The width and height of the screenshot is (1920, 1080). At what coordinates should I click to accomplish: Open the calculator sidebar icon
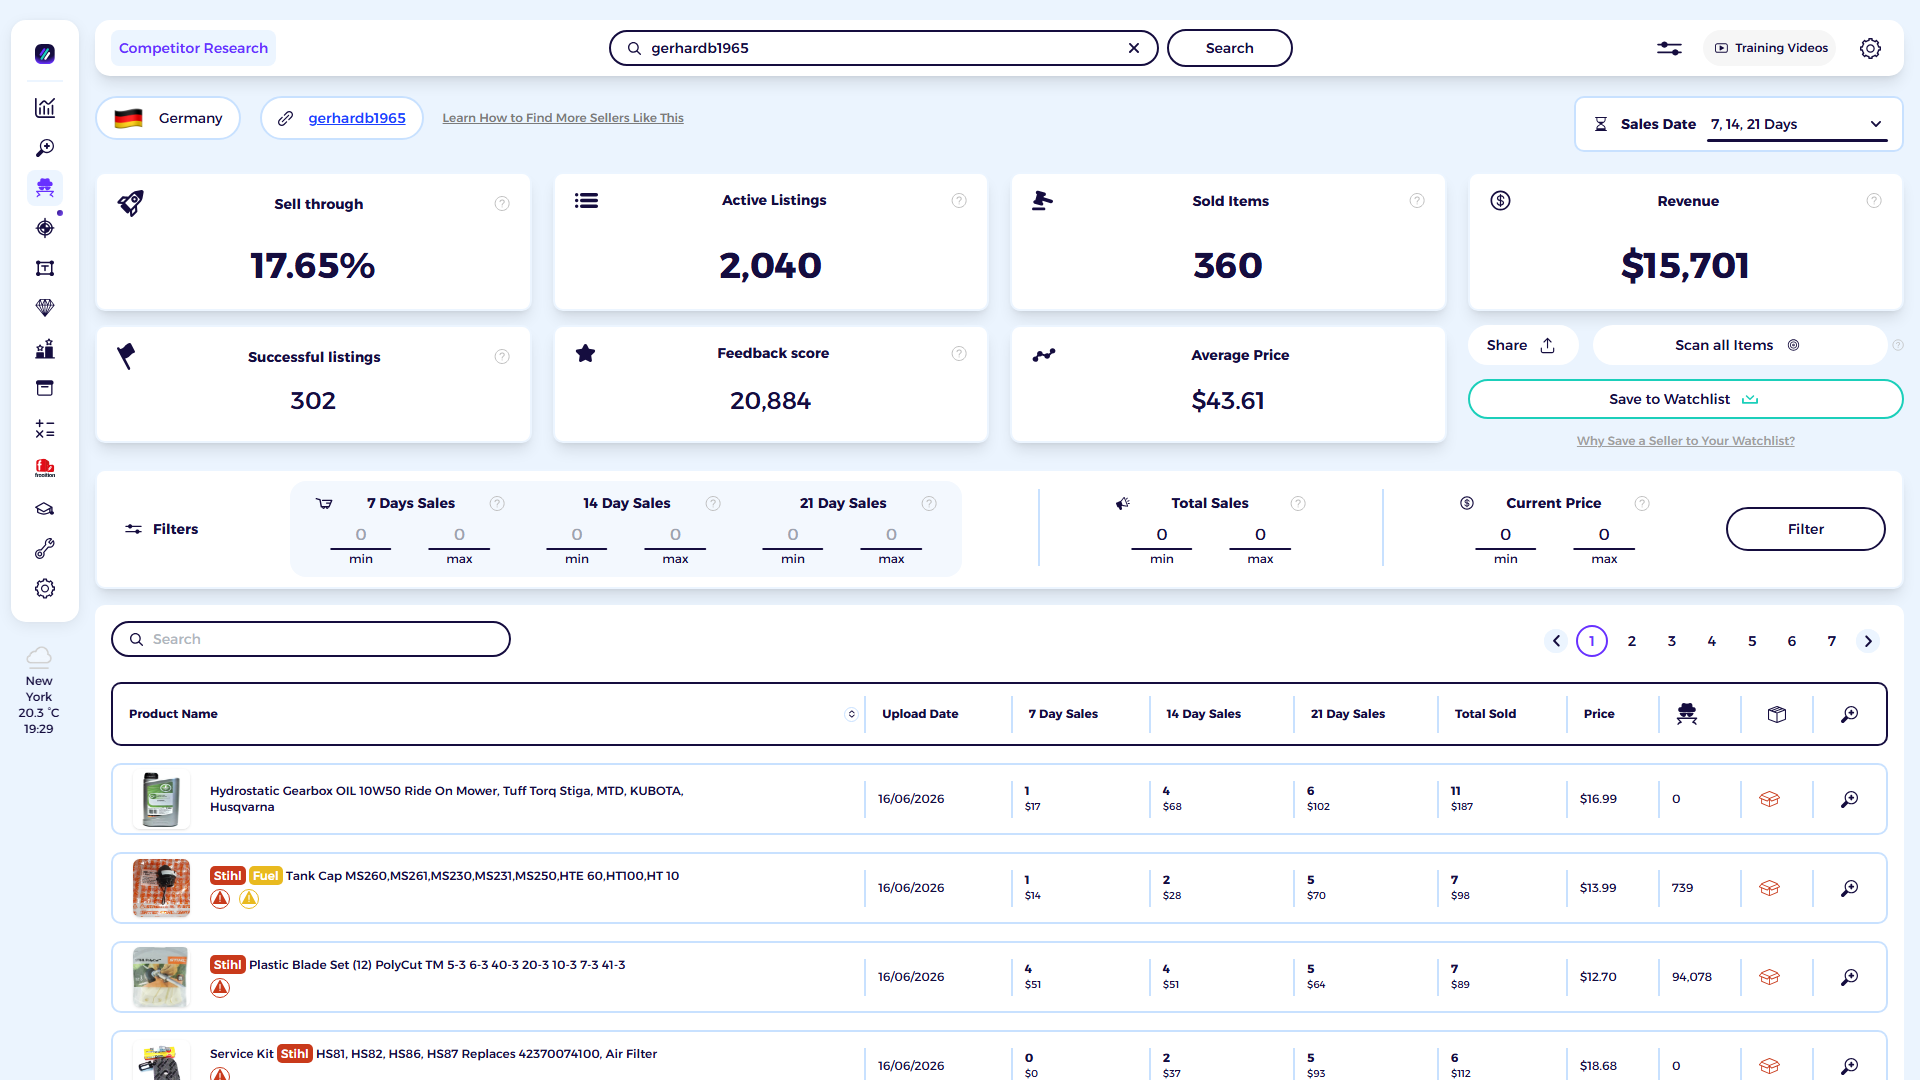(45, 429)
